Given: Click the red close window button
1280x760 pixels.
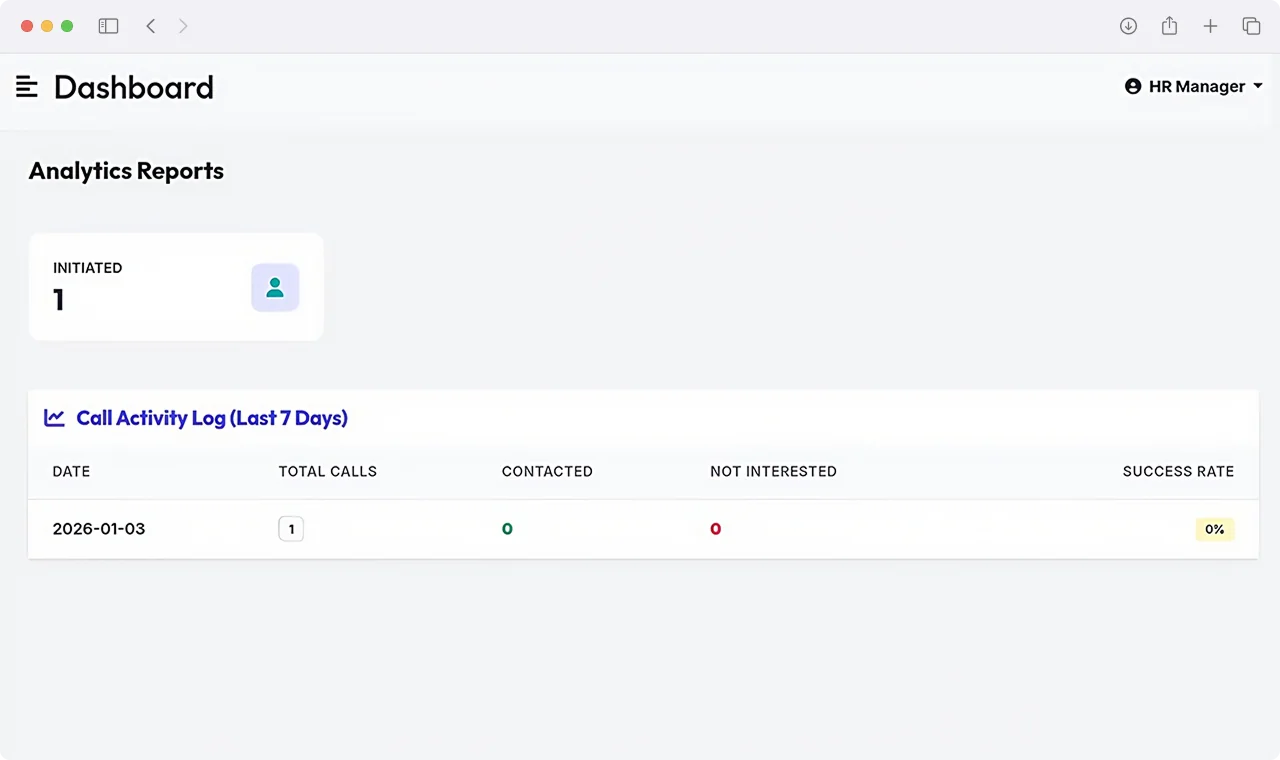Looking at the screenshot, I should point(27,26).
